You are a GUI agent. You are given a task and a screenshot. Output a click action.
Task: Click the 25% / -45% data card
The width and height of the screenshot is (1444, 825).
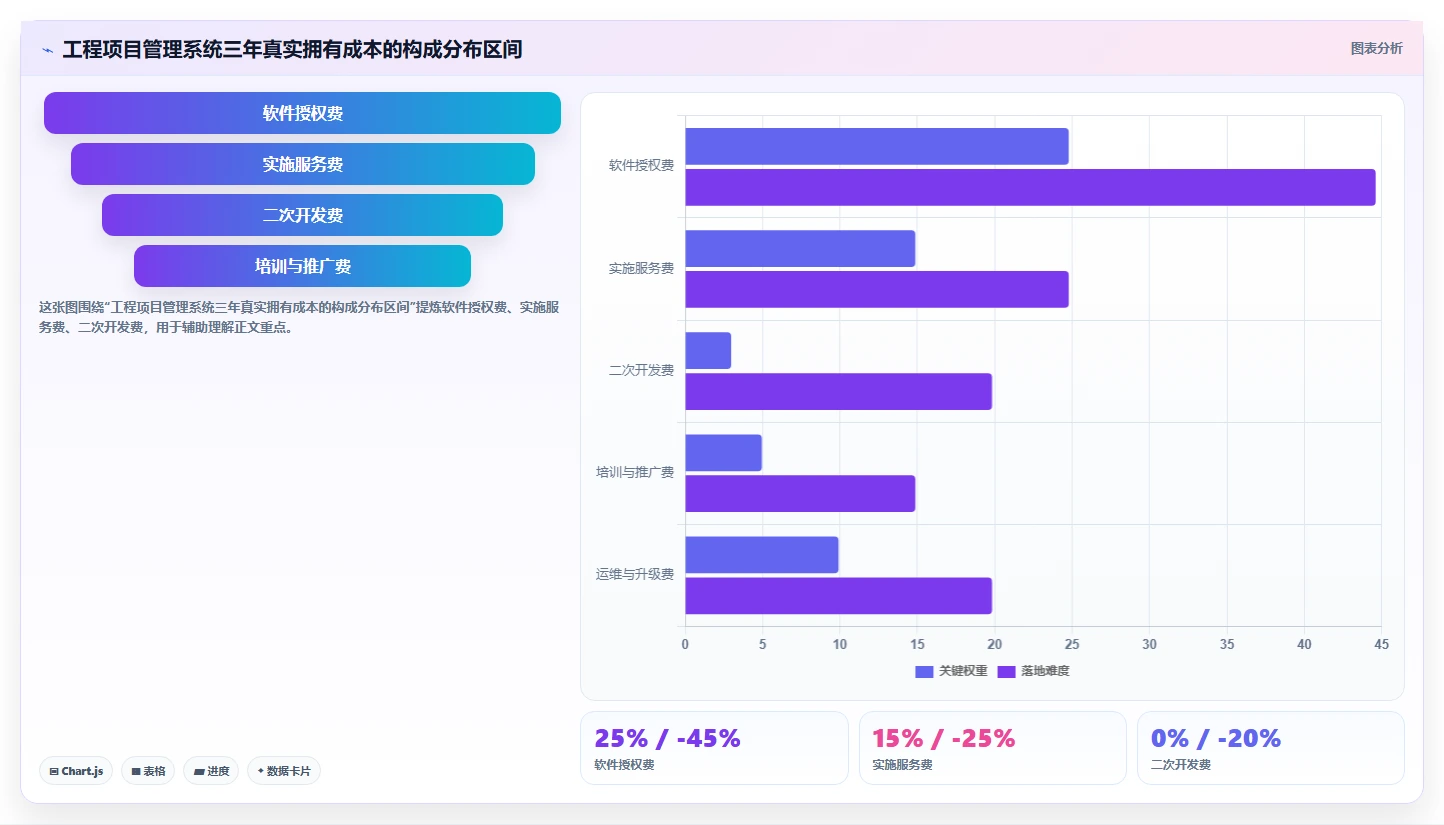(714, 748)
